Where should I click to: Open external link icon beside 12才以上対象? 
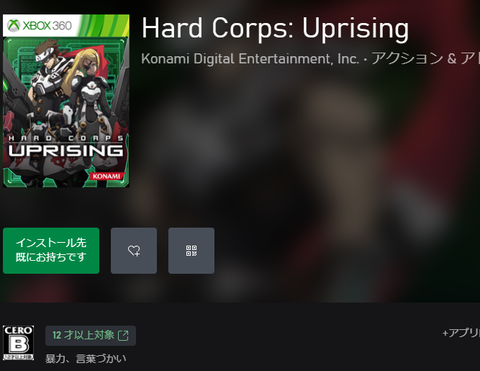tap(123, 335)
